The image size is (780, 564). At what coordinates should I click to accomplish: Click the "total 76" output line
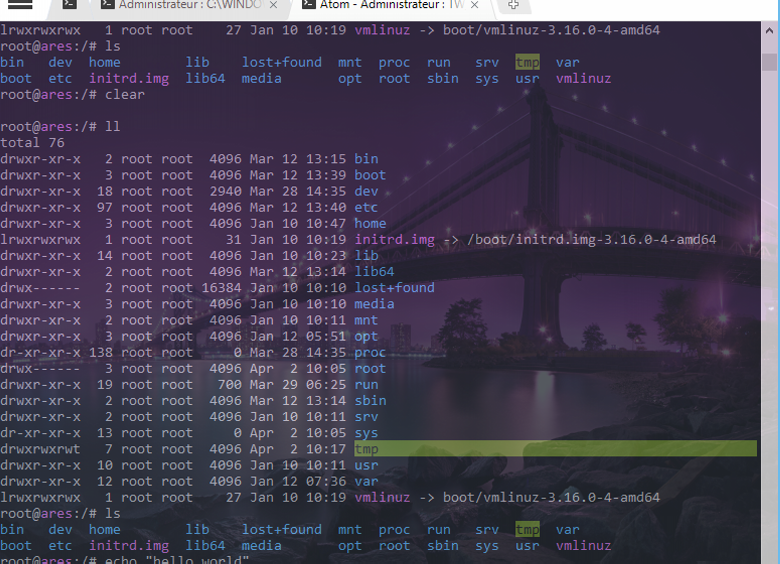[x=32, y=143]
